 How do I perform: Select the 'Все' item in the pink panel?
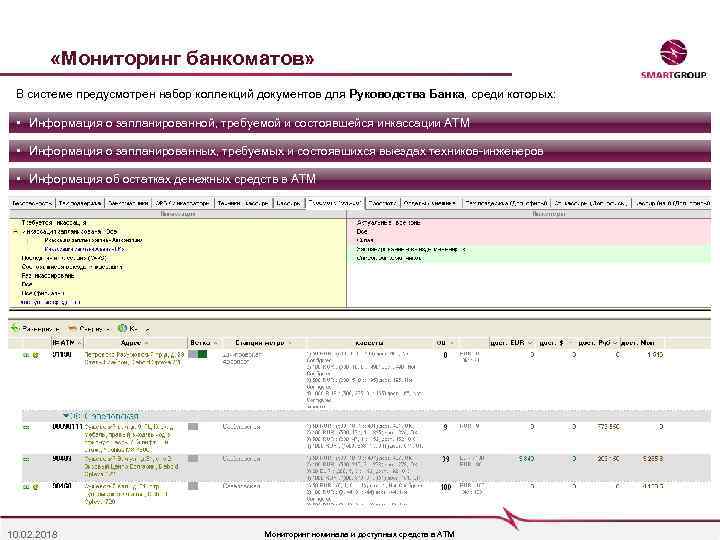(x=361, y=231)
